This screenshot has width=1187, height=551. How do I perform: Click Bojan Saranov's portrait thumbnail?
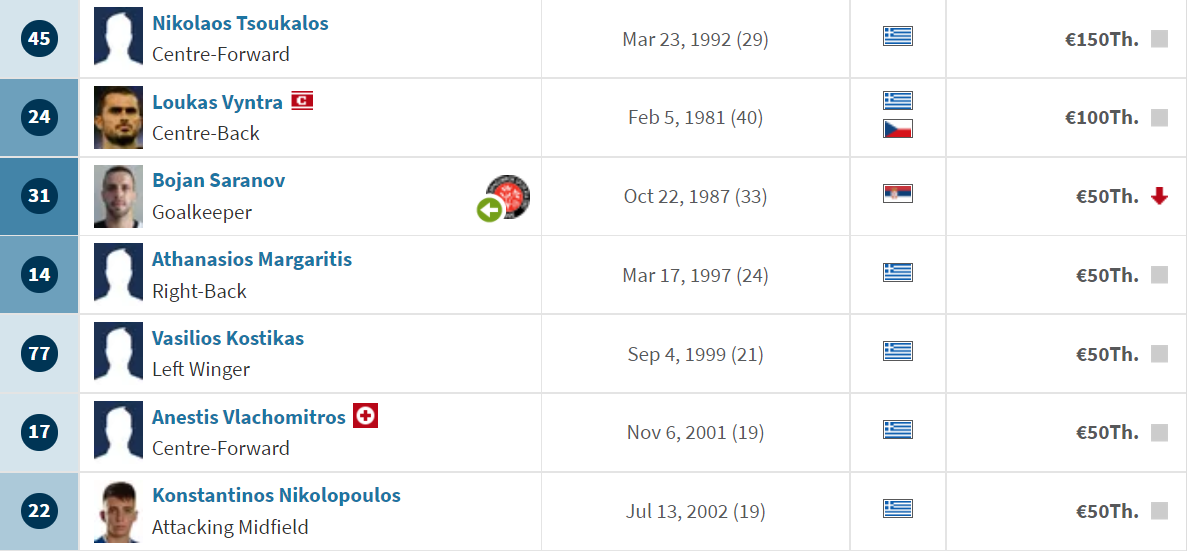(x=118, y=196)
